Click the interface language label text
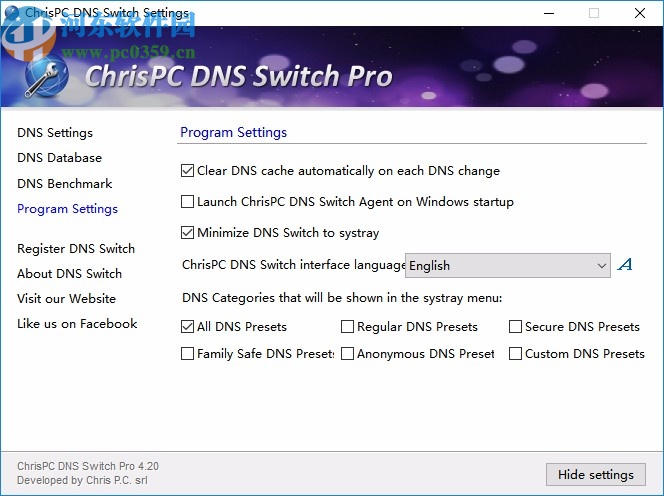The width and height of the screenshot is (664, 496). (x=293, y=265)
